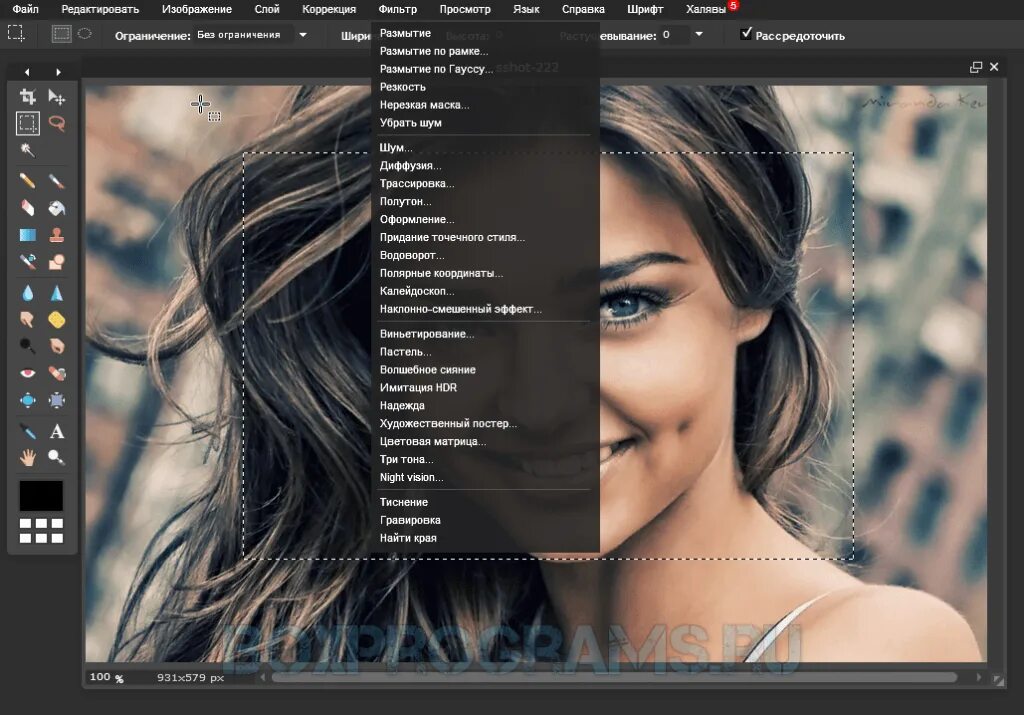Image resolution: width=1024 pixels, height=715 pixels.
Task: Select the Color Replace tool
Action: pos(27,261)
